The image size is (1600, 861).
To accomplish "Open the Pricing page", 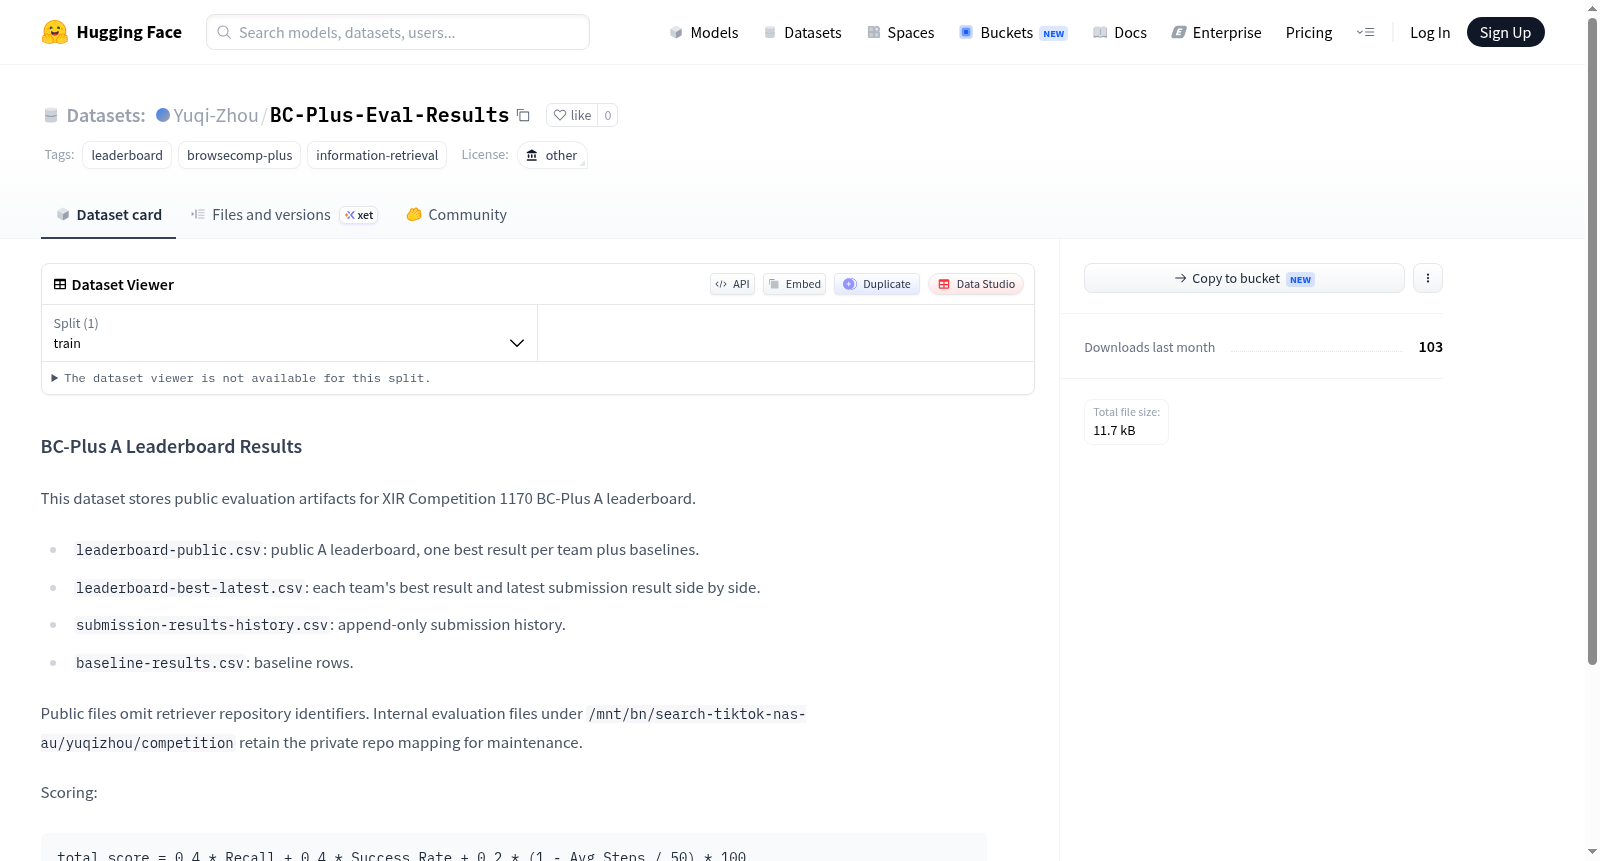I will click(1309, 32).
